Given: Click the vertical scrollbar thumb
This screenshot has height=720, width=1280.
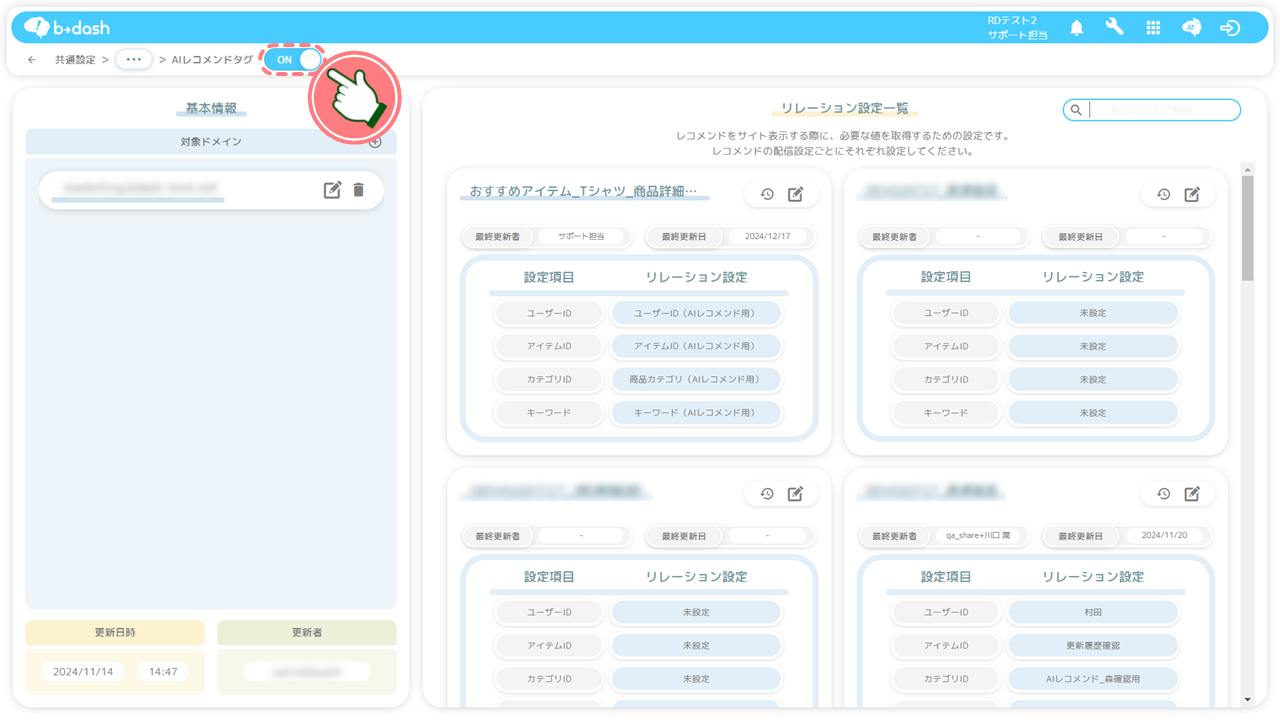Looking at the screenshot, I should pyautogui.click(x=1247, y=229).
